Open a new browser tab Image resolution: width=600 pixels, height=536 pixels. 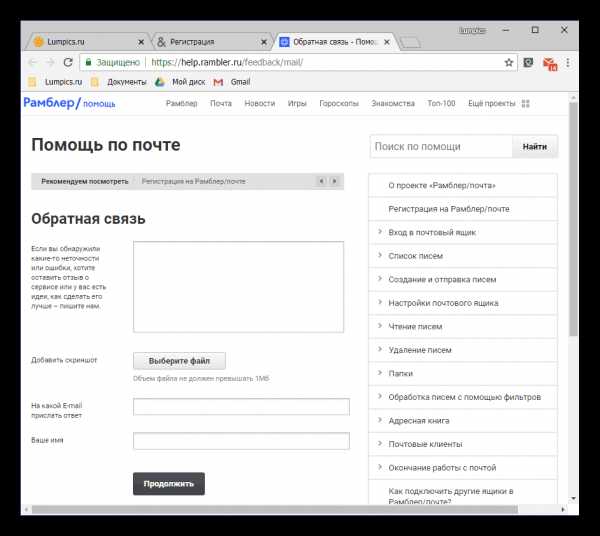coord(410,42)
